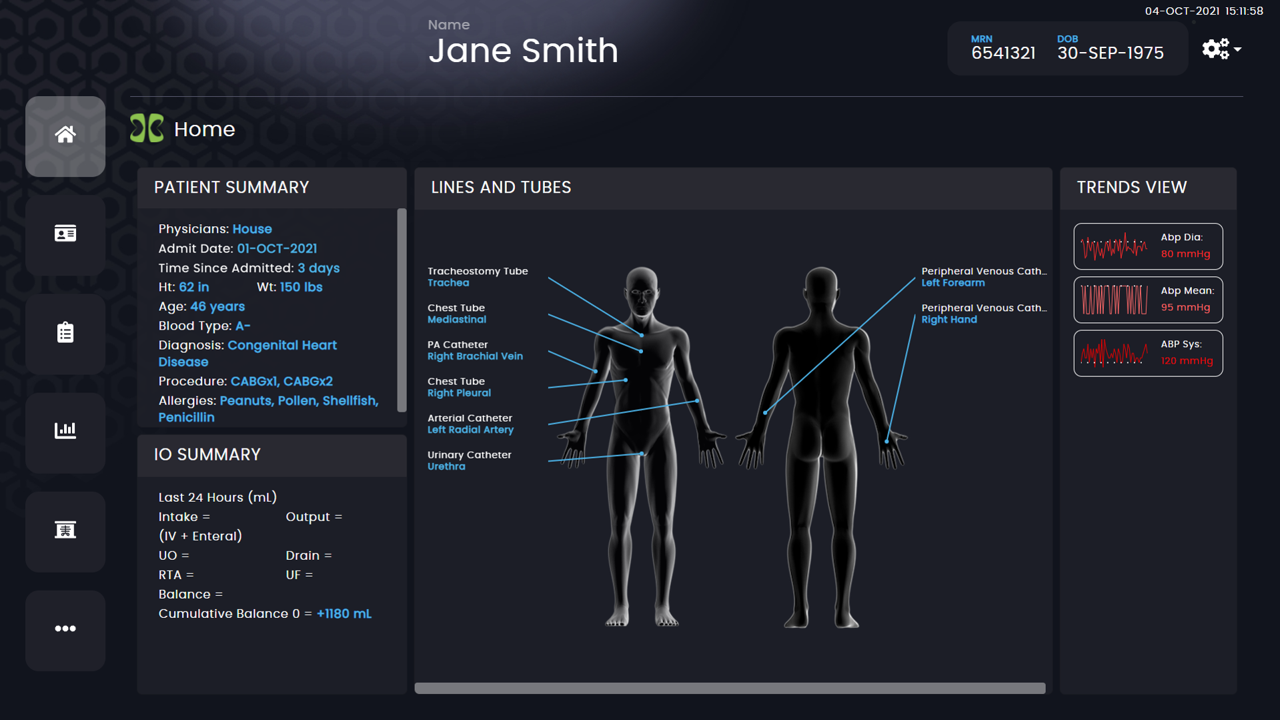Click the DOB 30-SEP-1975

(x=1110, y=53)
